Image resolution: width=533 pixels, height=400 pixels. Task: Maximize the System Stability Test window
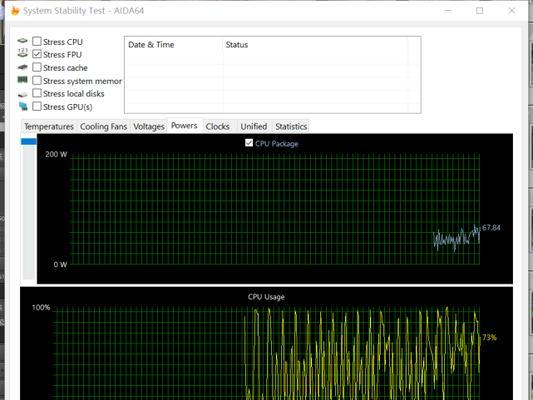[479, 11]
